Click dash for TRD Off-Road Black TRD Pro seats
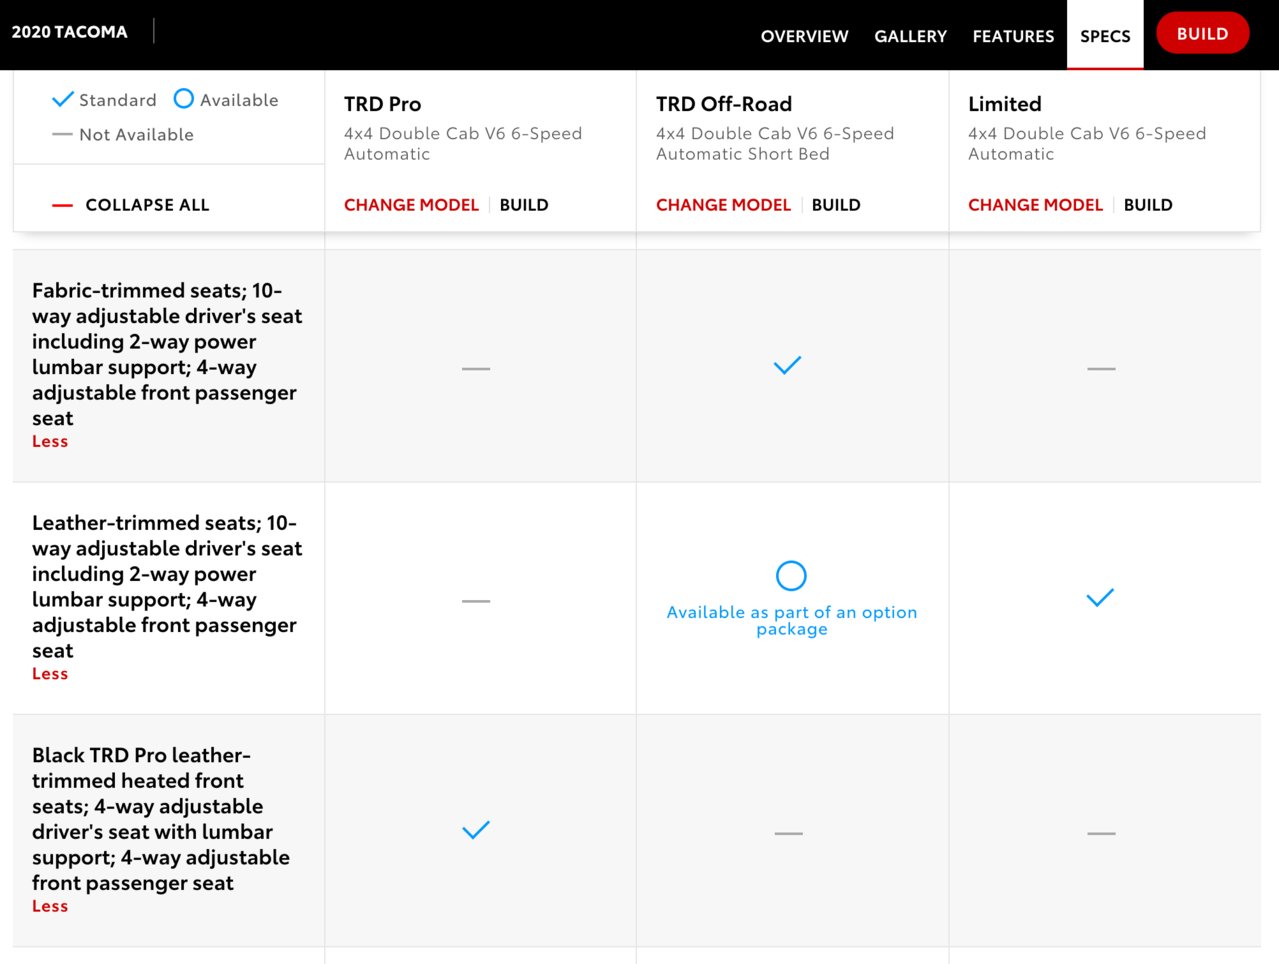 click(x=789, y=833)
